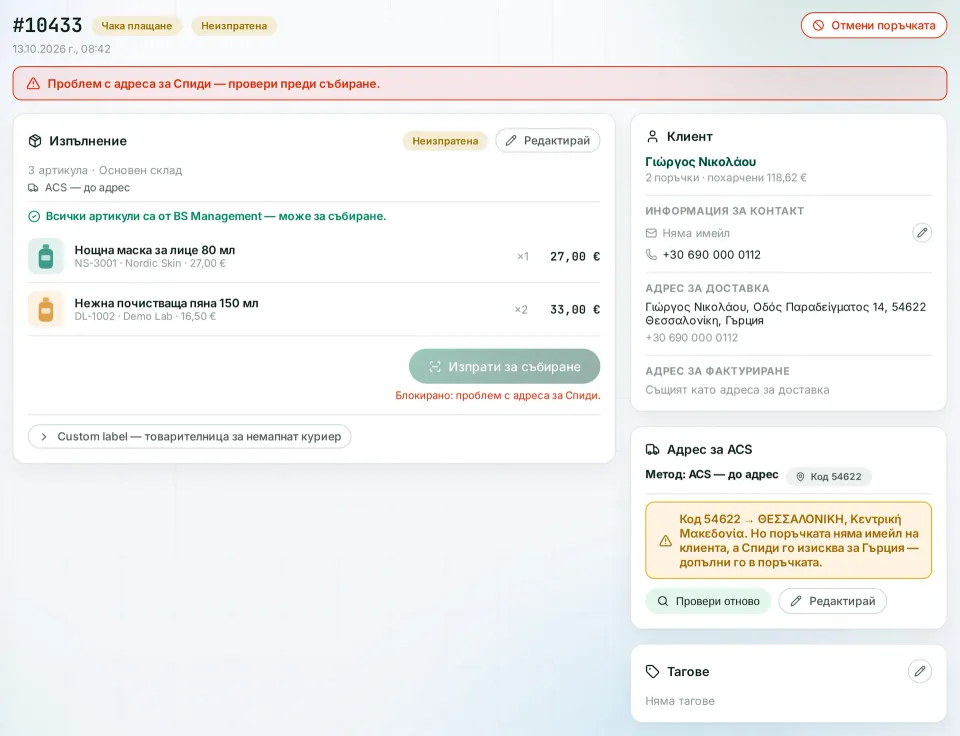This screenshot has width=960, height=736.
Task: Click the tag icon beside Тагове
Action: [653, 672]
